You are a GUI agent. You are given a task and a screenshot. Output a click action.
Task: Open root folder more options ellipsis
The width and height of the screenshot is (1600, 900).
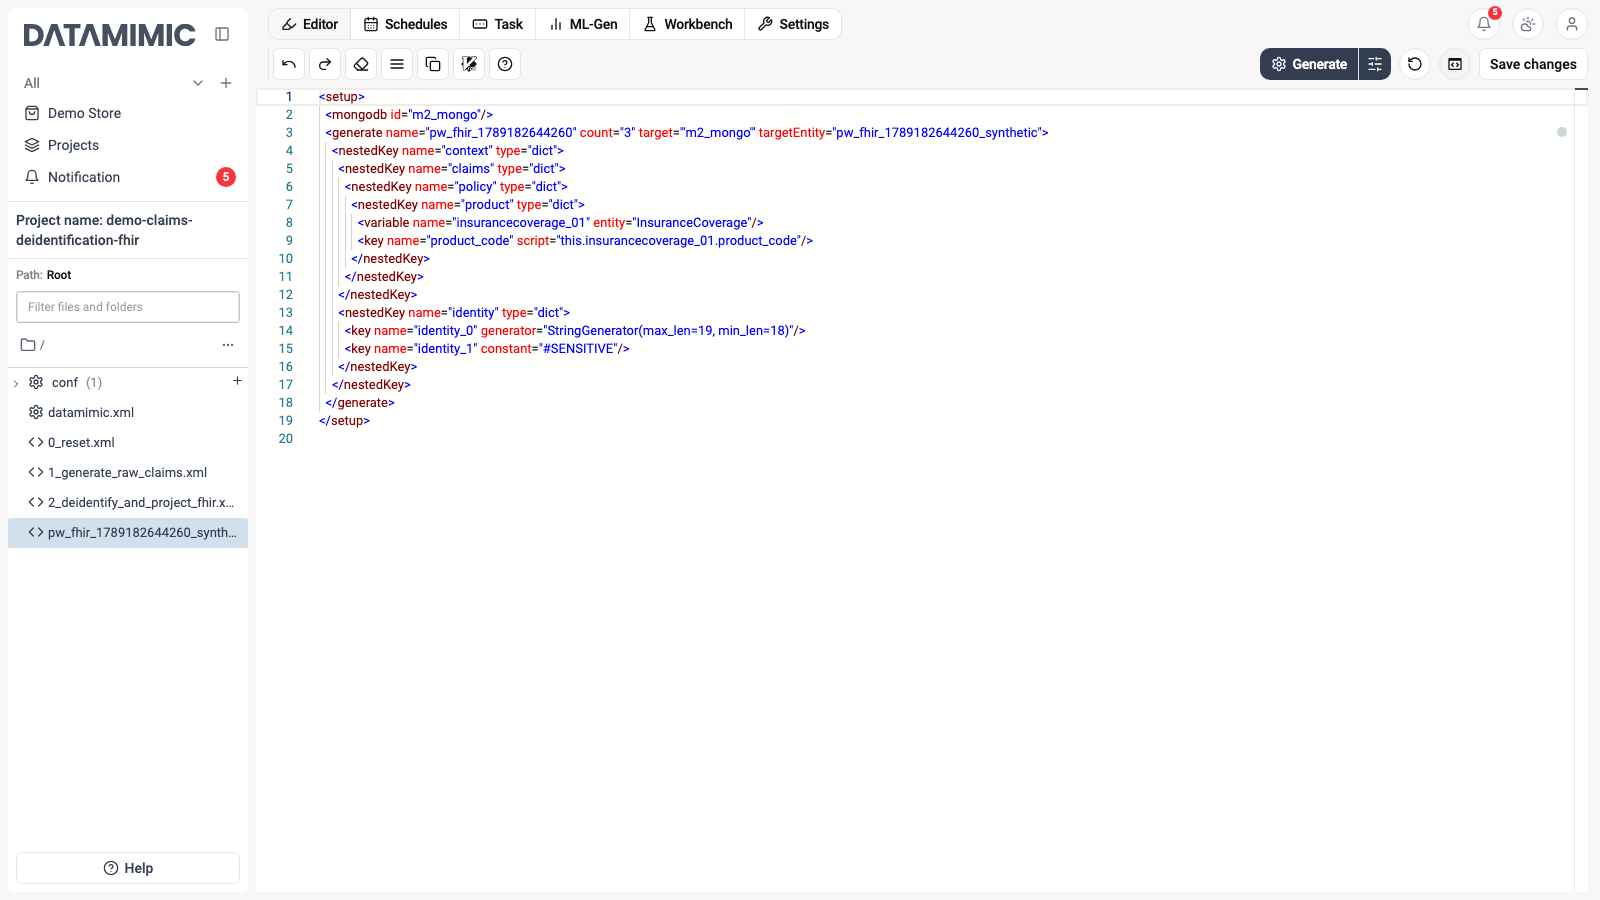(x=228, y=345)
